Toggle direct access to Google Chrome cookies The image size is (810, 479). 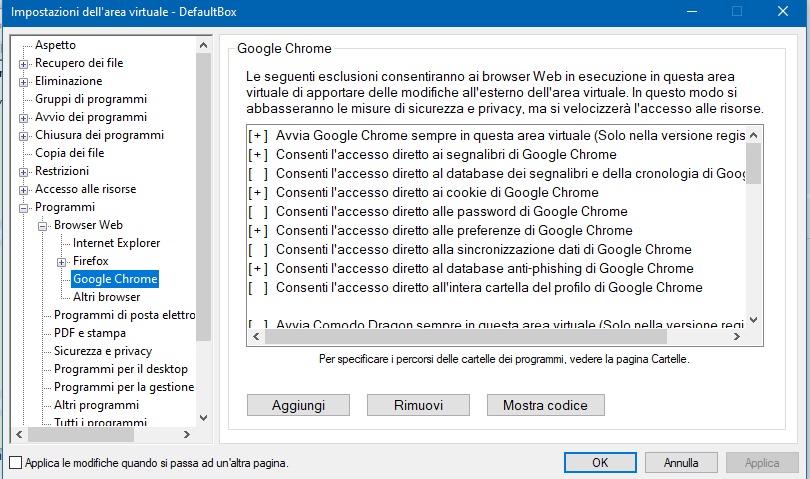click(x=423, y=192)
